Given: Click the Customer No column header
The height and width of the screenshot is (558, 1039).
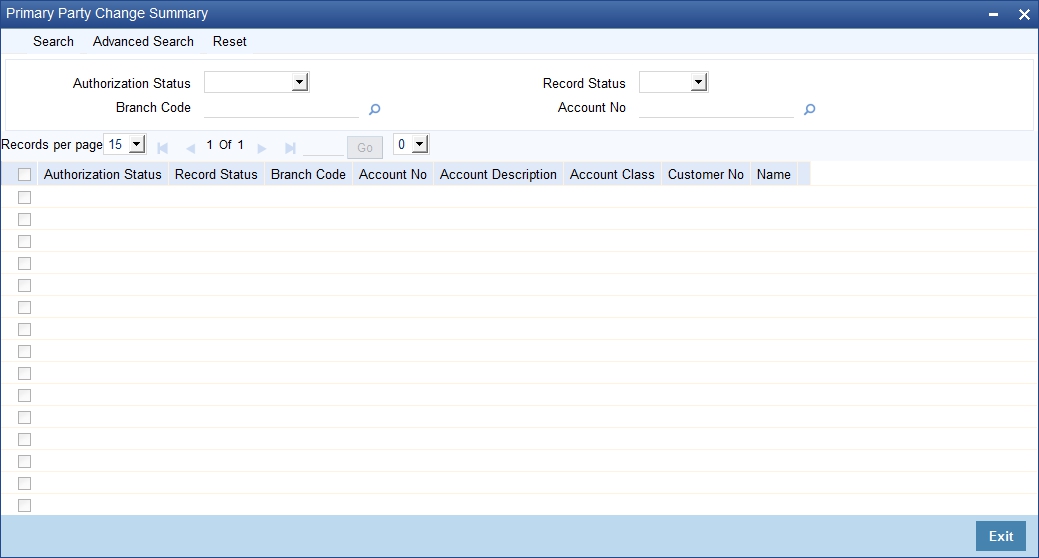Looking at the screenshot, I should click(x=706, y=174).
